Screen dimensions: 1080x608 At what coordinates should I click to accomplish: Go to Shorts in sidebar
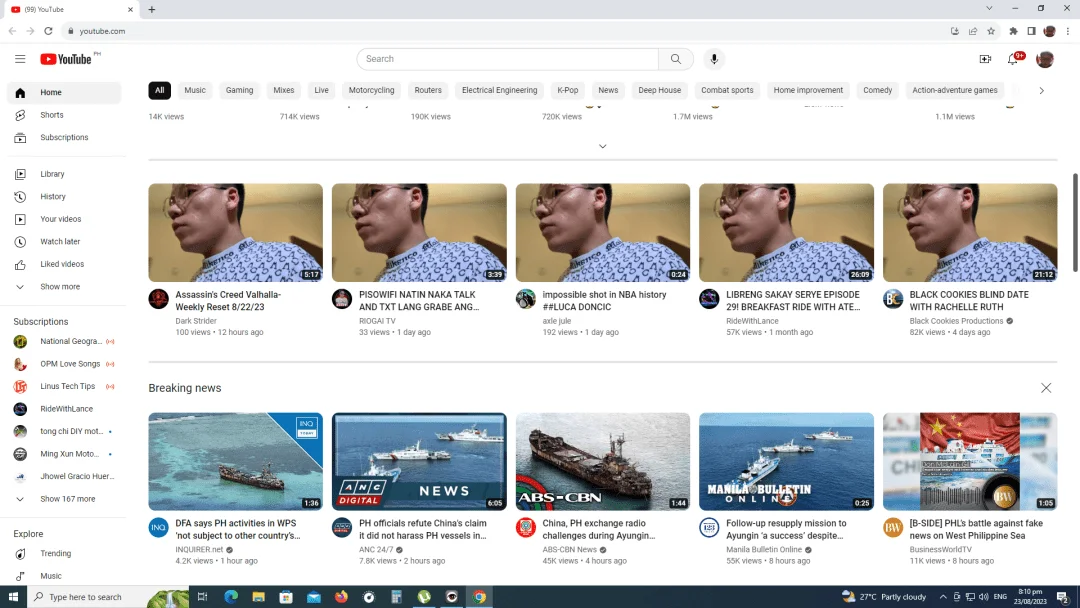pyautogui.click(x=64, y=115)
